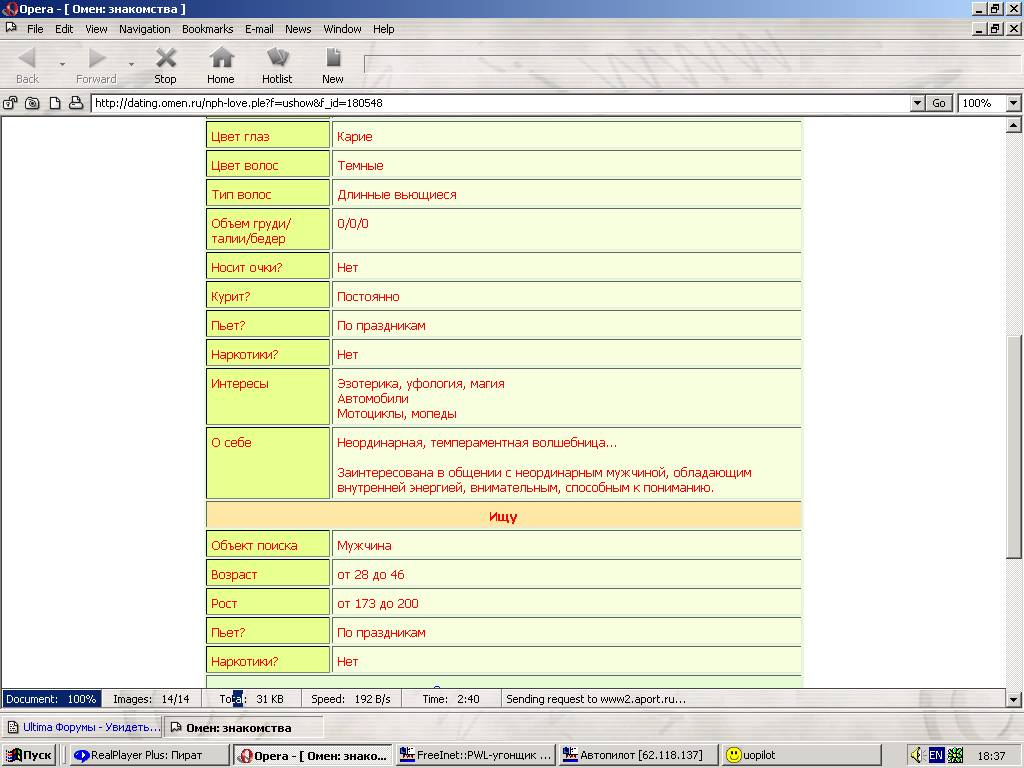Click the print icon beside the address bar

click(75, 103)
